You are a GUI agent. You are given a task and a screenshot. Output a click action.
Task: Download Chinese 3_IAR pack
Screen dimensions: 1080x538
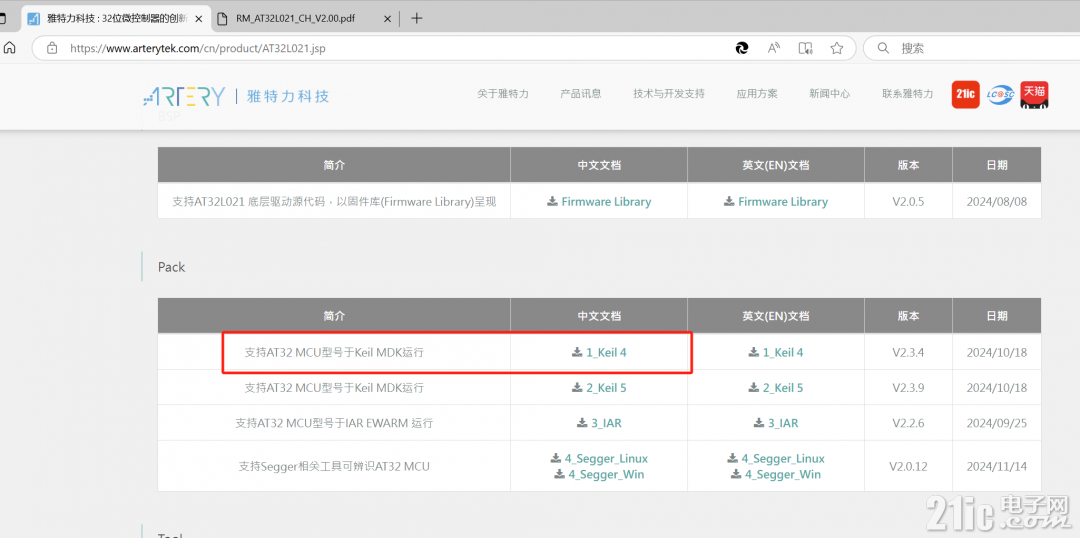[x=599, y=423]
